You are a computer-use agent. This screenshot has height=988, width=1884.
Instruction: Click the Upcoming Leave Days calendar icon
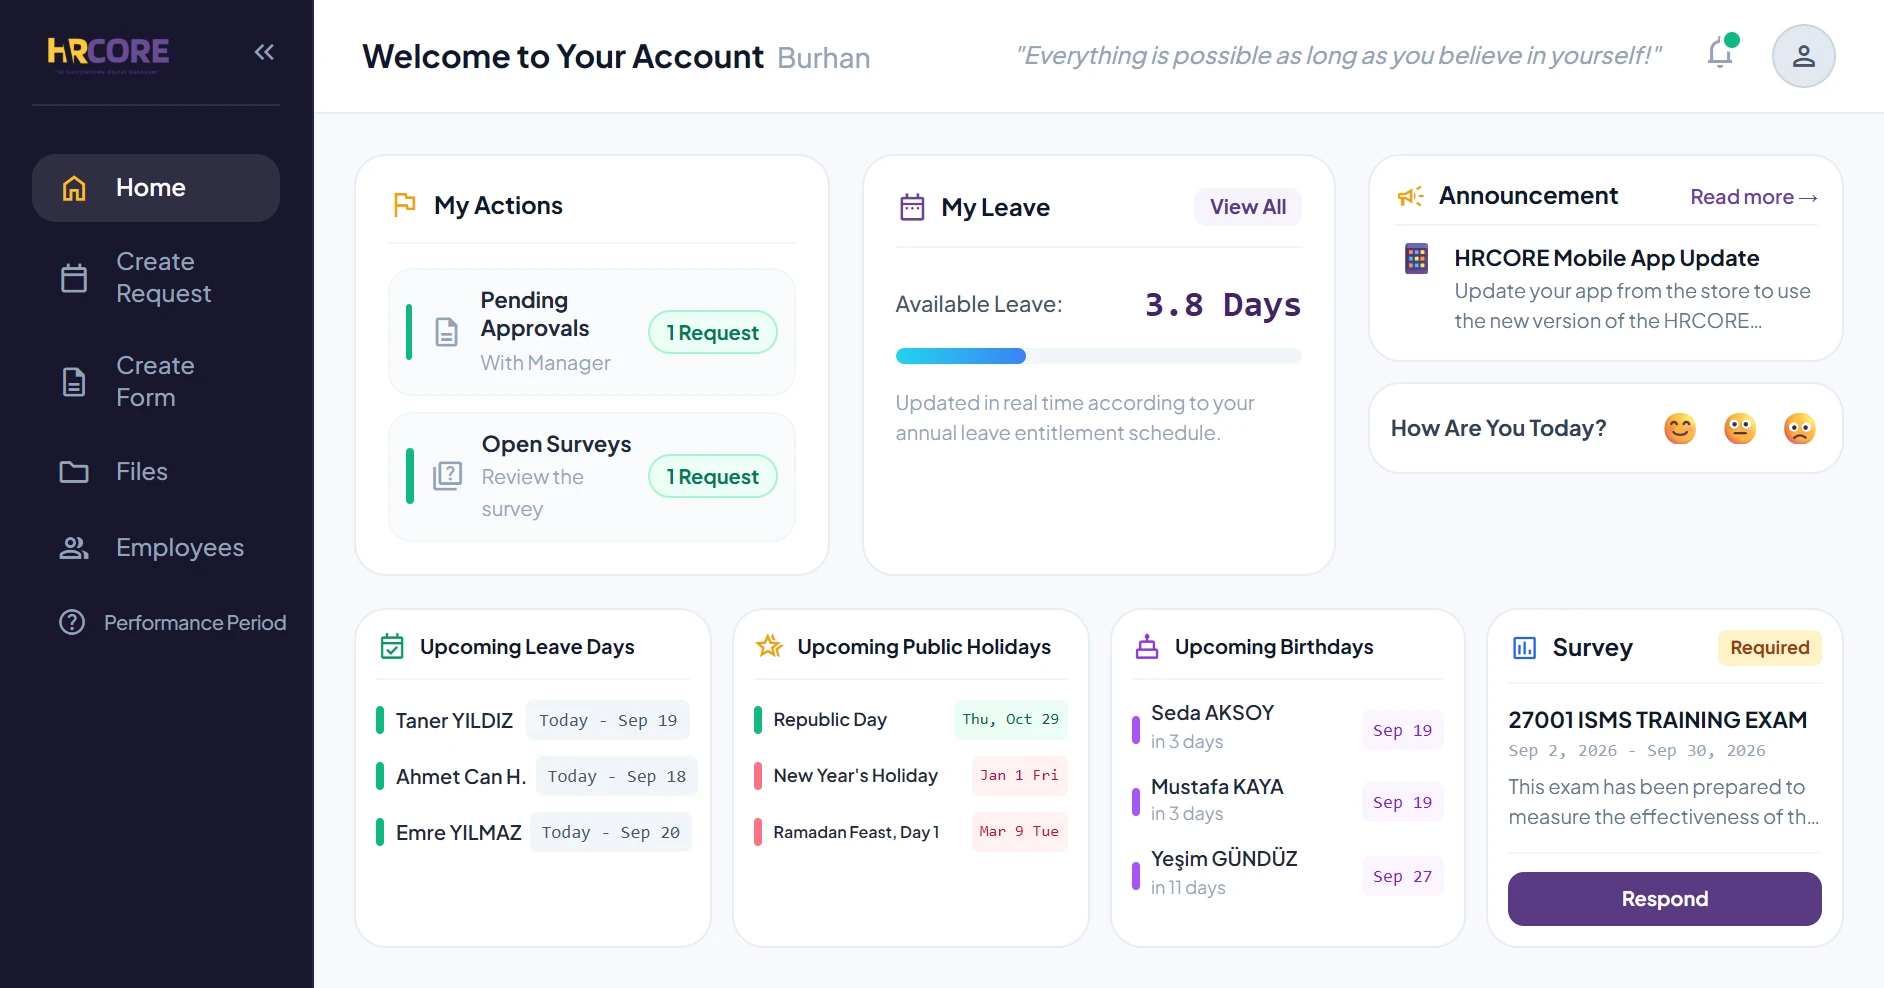point(392,647)
